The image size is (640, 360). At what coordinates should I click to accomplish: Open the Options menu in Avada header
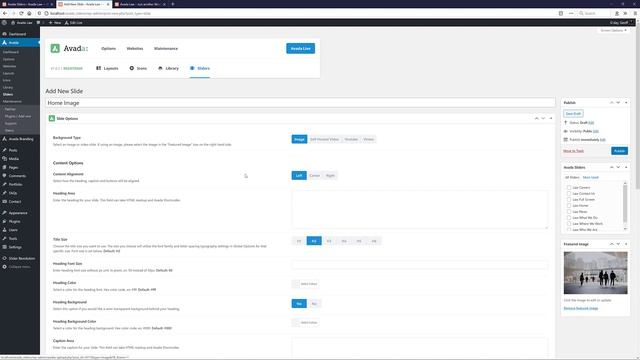coord(109,49)
